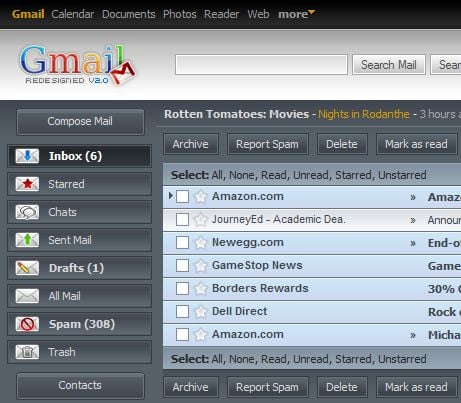Select None in the bottom Select row
The width and height of the screenshot is (461, 403).
[243, 359]
